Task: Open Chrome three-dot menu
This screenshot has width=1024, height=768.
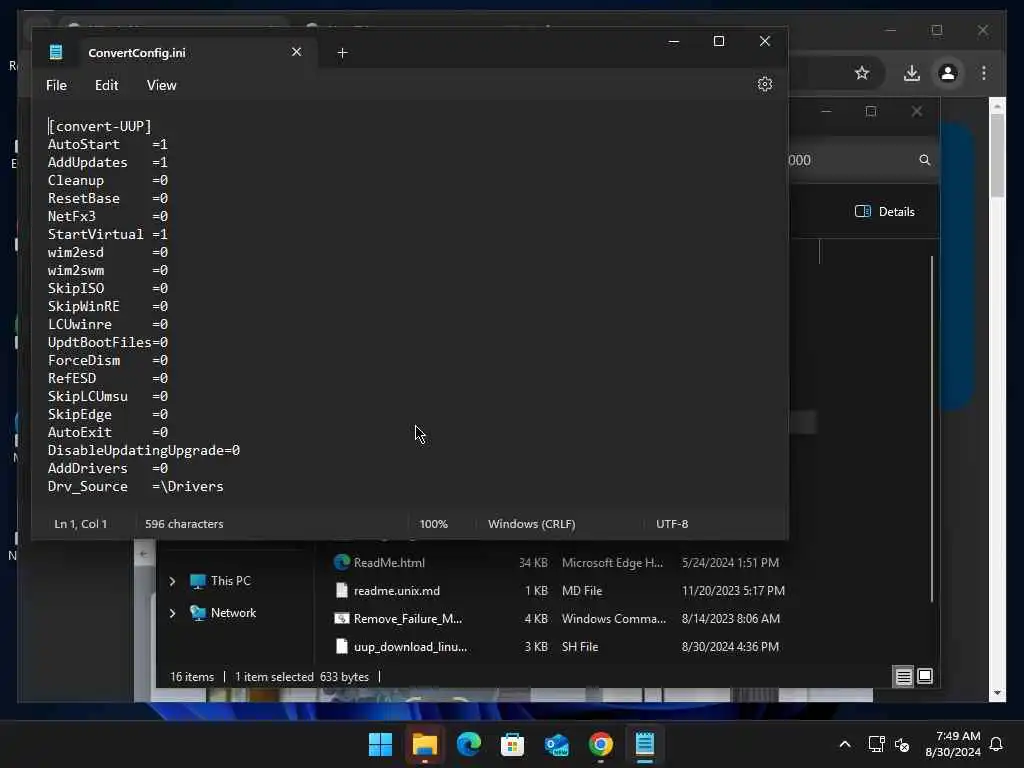Action: [984, 73]
